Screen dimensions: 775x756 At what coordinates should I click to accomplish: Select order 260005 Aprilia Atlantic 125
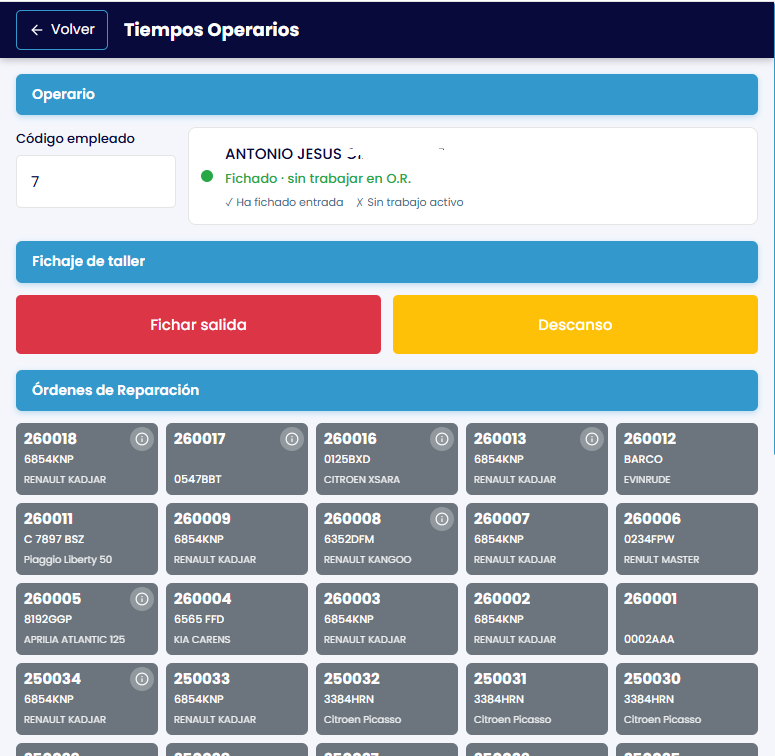pyautogui.click(x=87, y=619)
